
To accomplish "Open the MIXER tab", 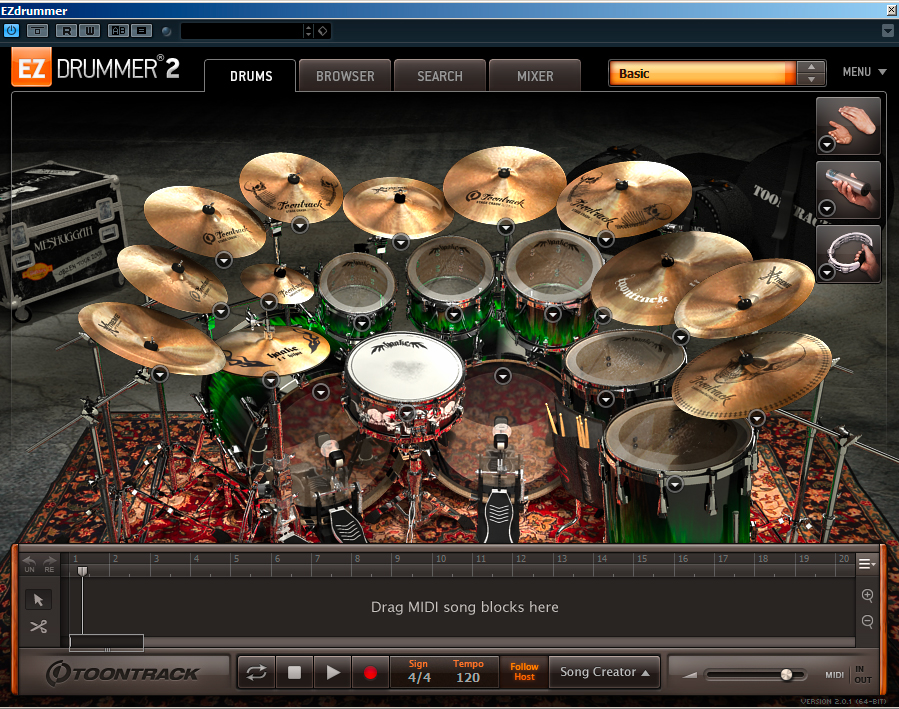I will (x=535, y=76).
